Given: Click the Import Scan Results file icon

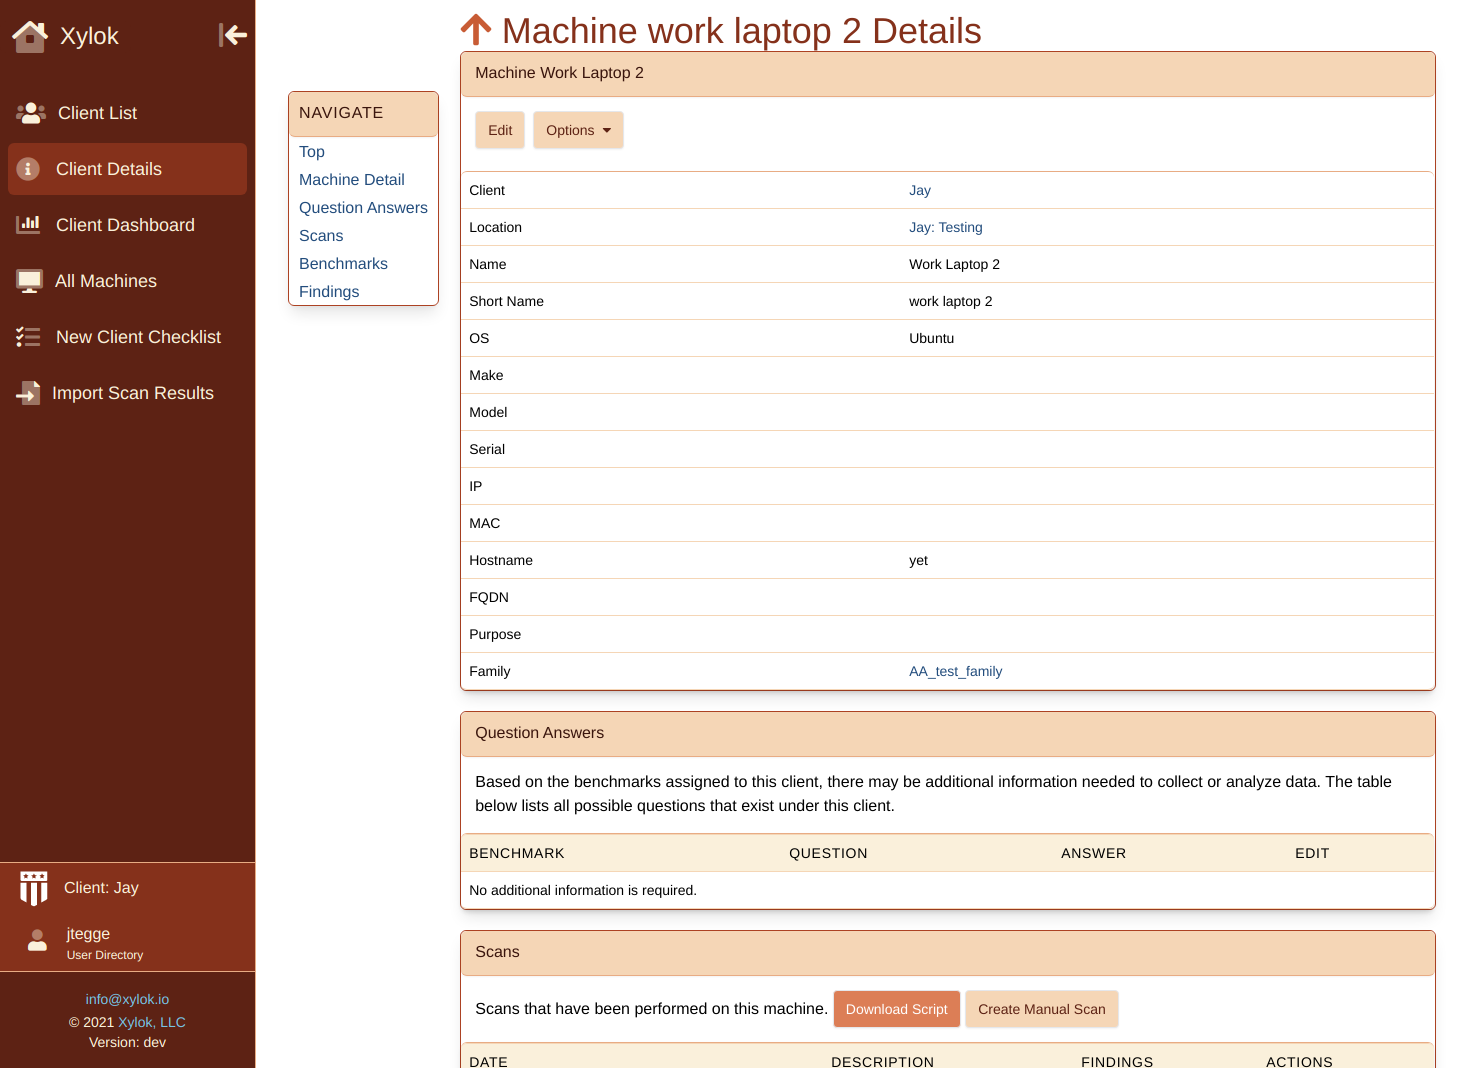Looking at the screenshot, I should click(x=28, y=393).
